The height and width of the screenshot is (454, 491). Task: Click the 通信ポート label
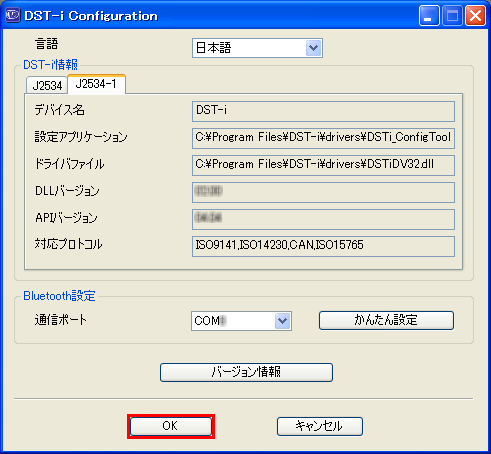point(61,320)
